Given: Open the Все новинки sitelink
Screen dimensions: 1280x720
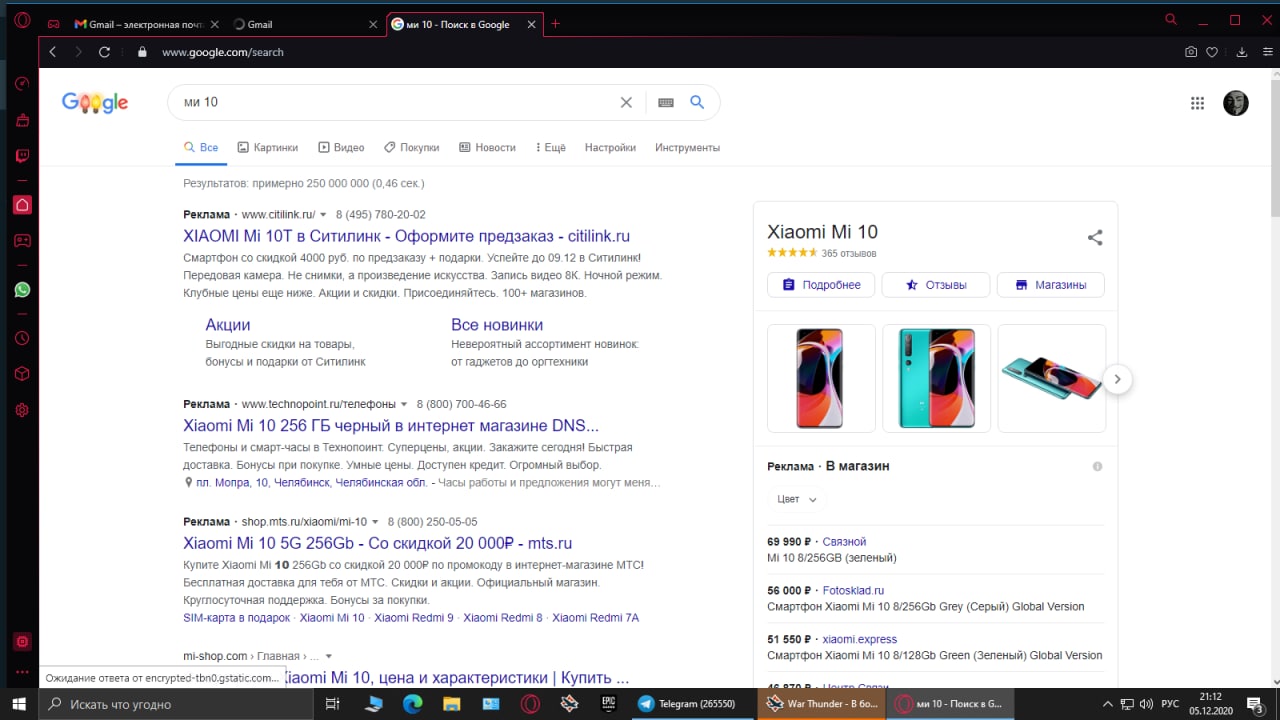Looking at the screenshot, I should click(x=497, y=325).
